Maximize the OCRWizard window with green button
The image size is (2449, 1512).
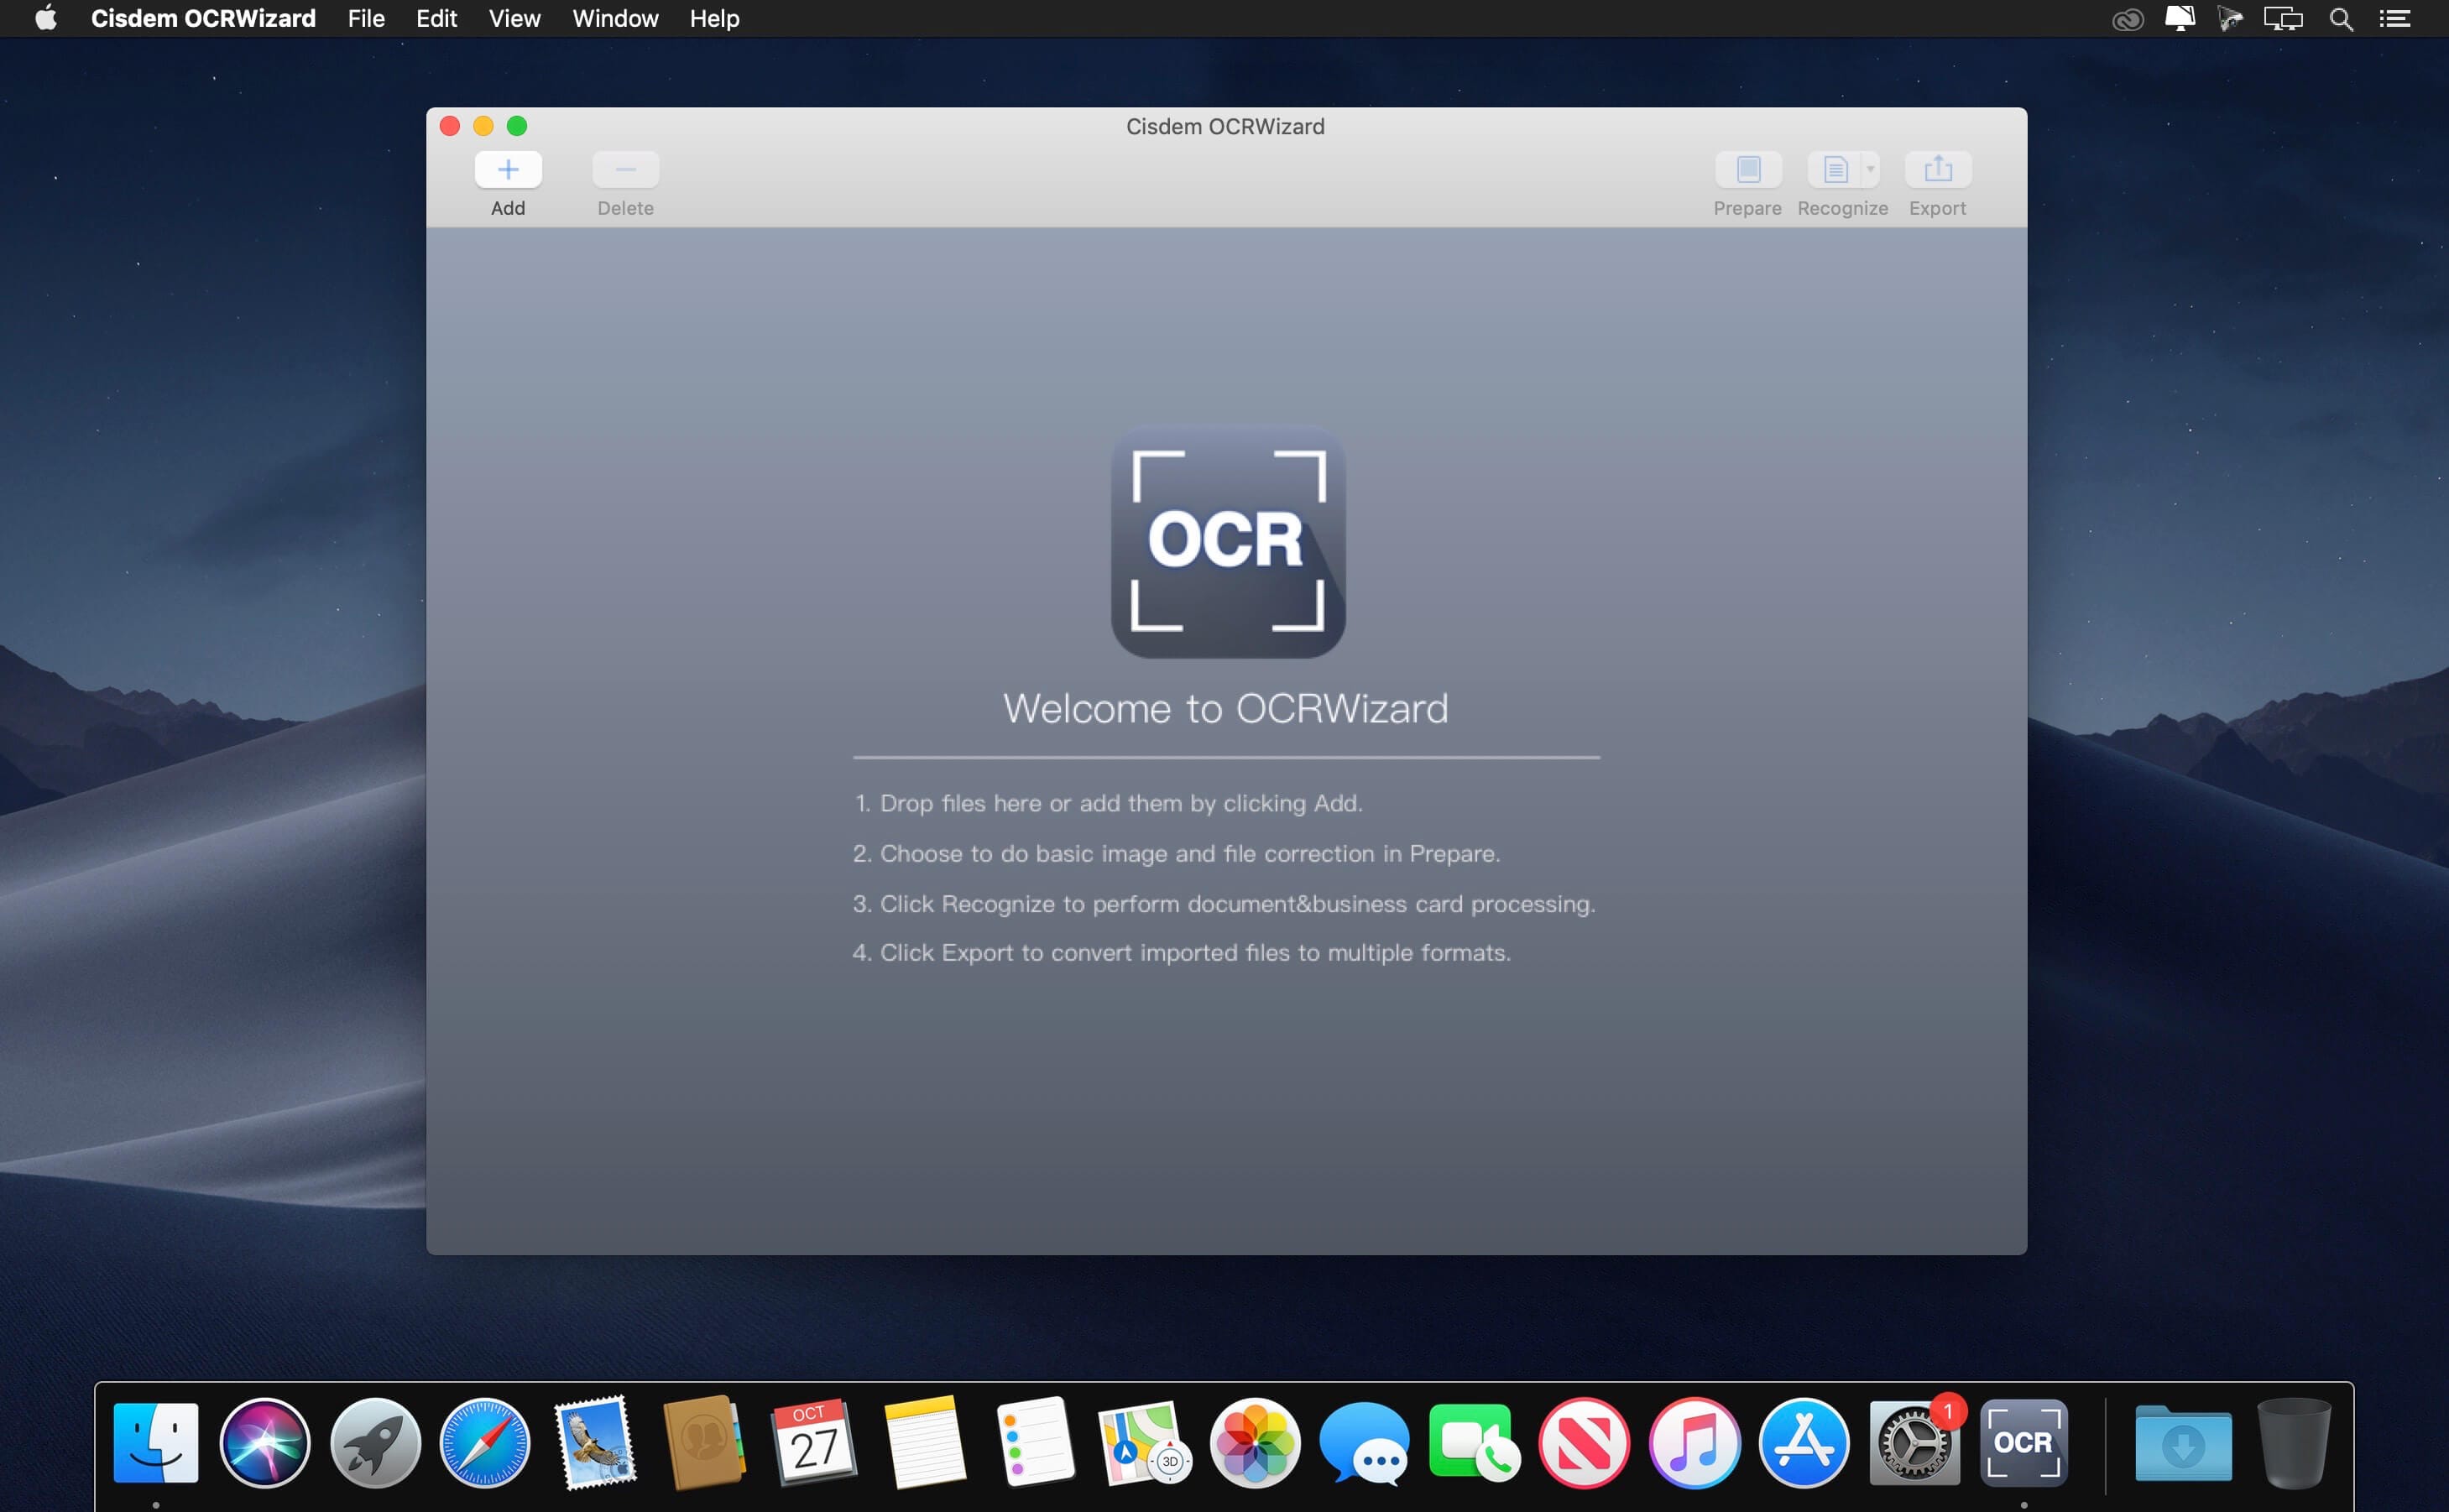click(x=517, y=126)
